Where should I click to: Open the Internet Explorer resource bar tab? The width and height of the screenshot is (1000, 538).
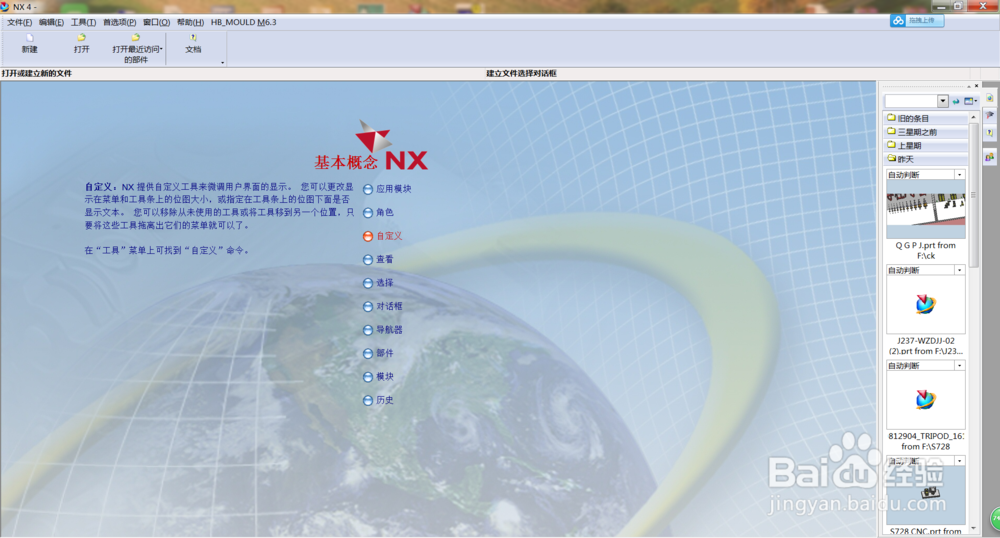[990, 98]
